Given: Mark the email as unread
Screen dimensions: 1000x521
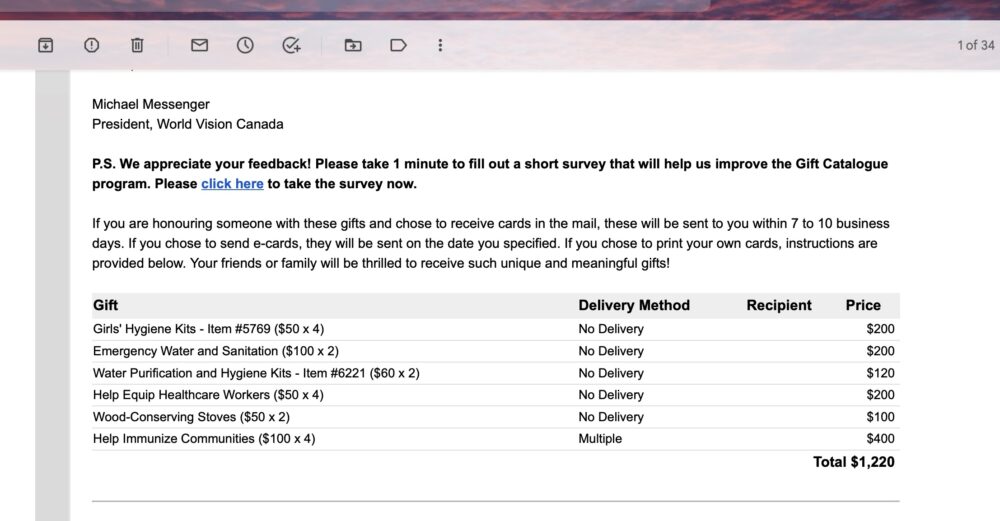Looking at the screenshot, I should (x=199, y=45).
